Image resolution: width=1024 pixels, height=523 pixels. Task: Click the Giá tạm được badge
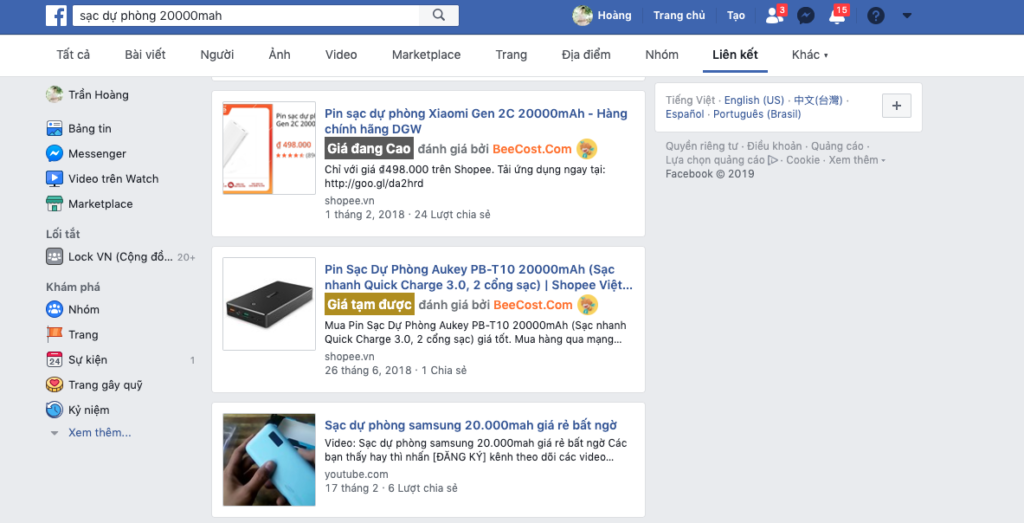[x=370, y=305]
